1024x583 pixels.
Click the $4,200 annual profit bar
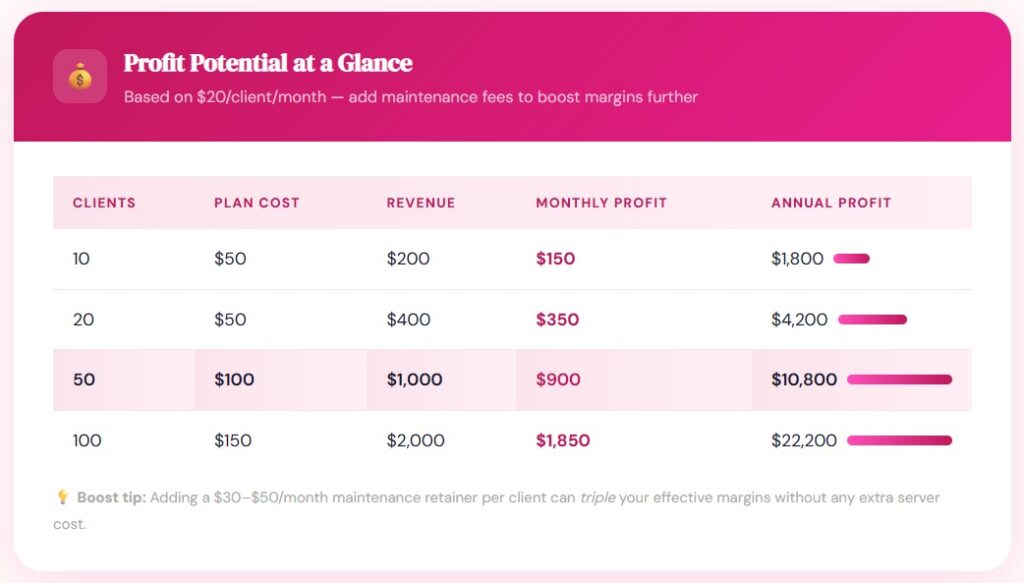[x=872, y=320]
